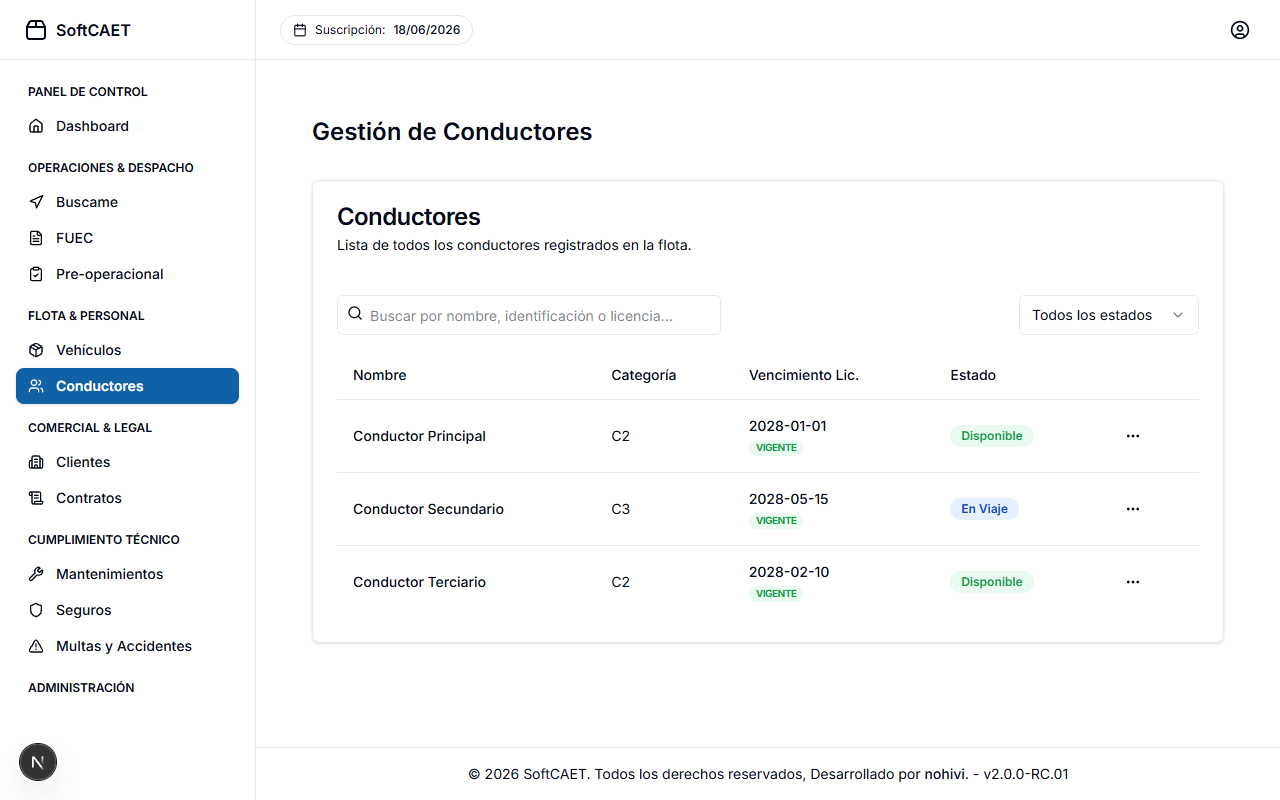
Task: Click VIGENTE tag under 2028-01-01
Action: point(776,448)
